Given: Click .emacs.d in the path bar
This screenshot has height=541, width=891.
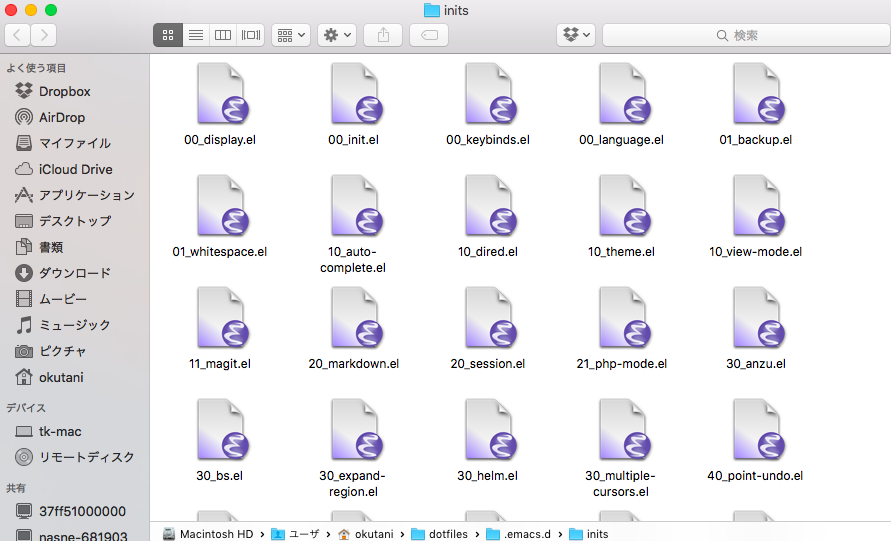Looking at the screenshot, I should [x=518, y=534].
